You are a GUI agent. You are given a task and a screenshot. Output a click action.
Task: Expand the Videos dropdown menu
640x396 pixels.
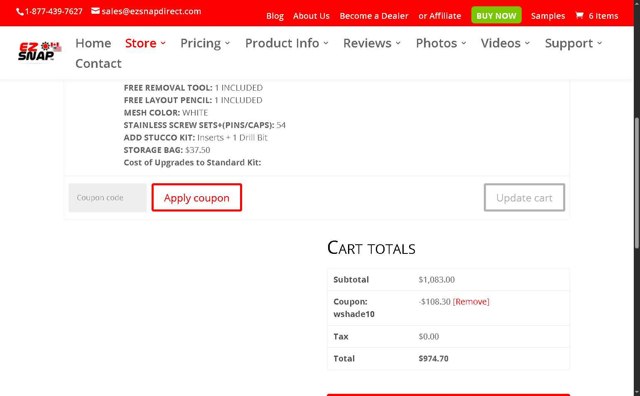click(x=505, y=43)
